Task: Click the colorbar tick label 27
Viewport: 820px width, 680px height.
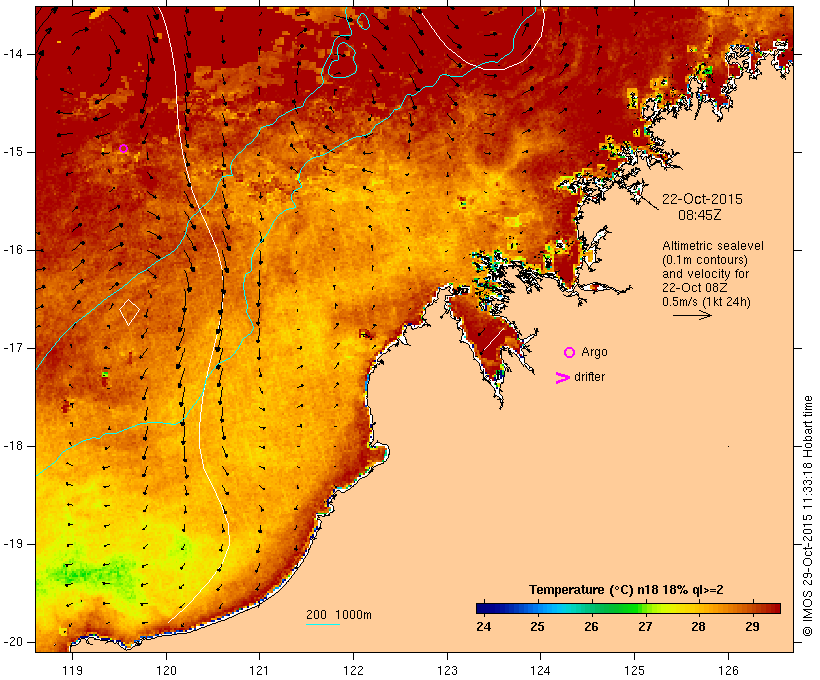Action: 645,626
